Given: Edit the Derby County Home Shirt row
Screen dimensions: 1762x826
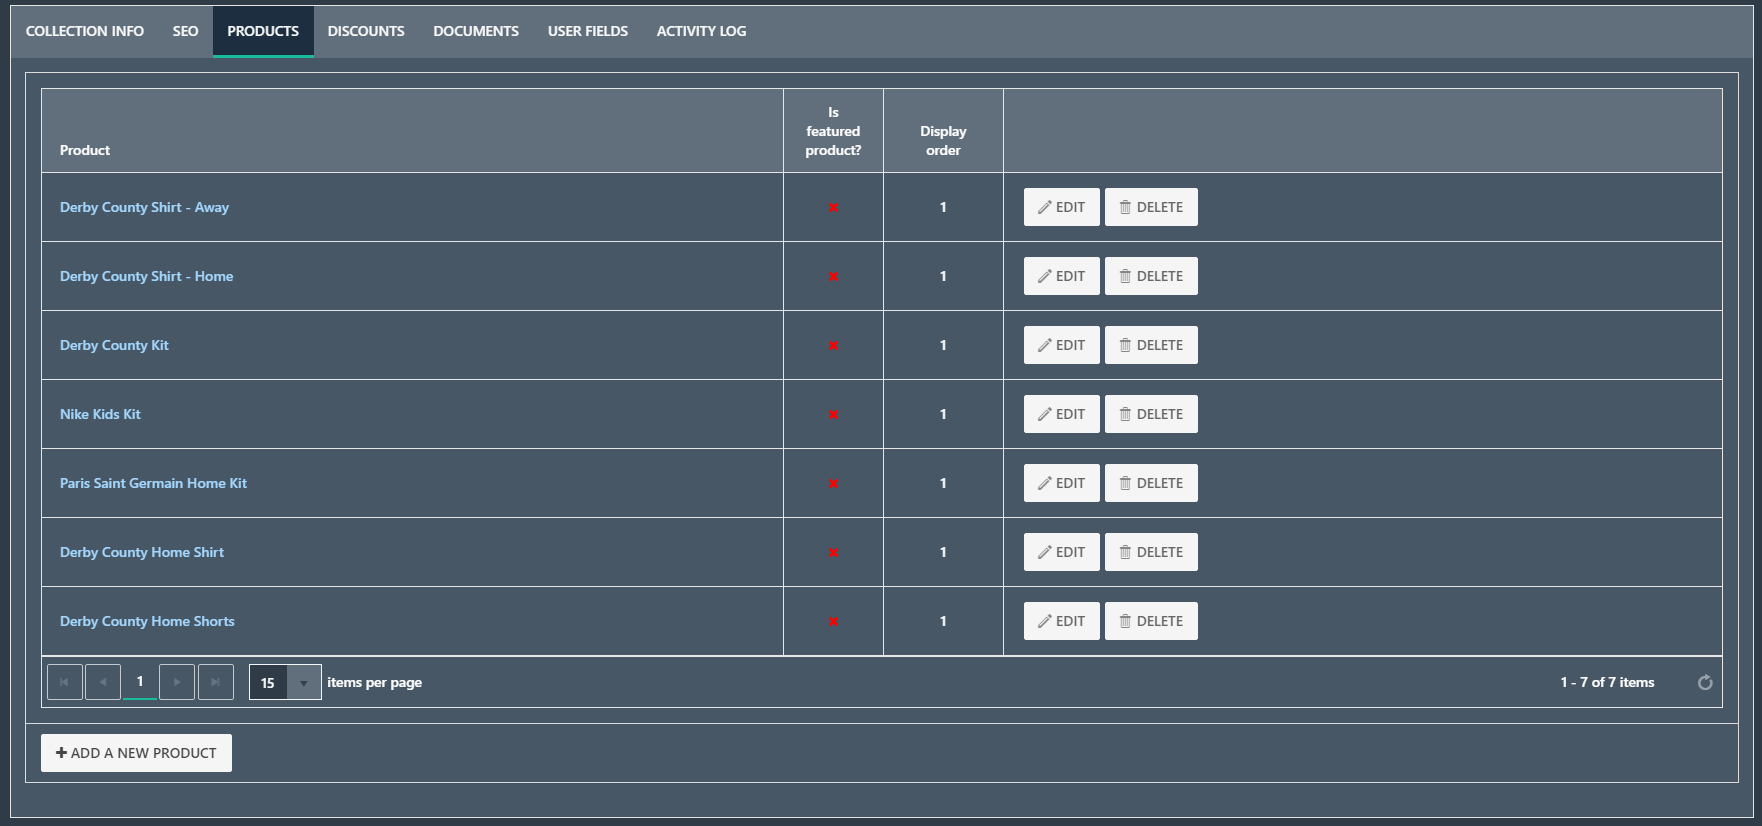Looking at the screenshot, I should (x=1061, y=552).
